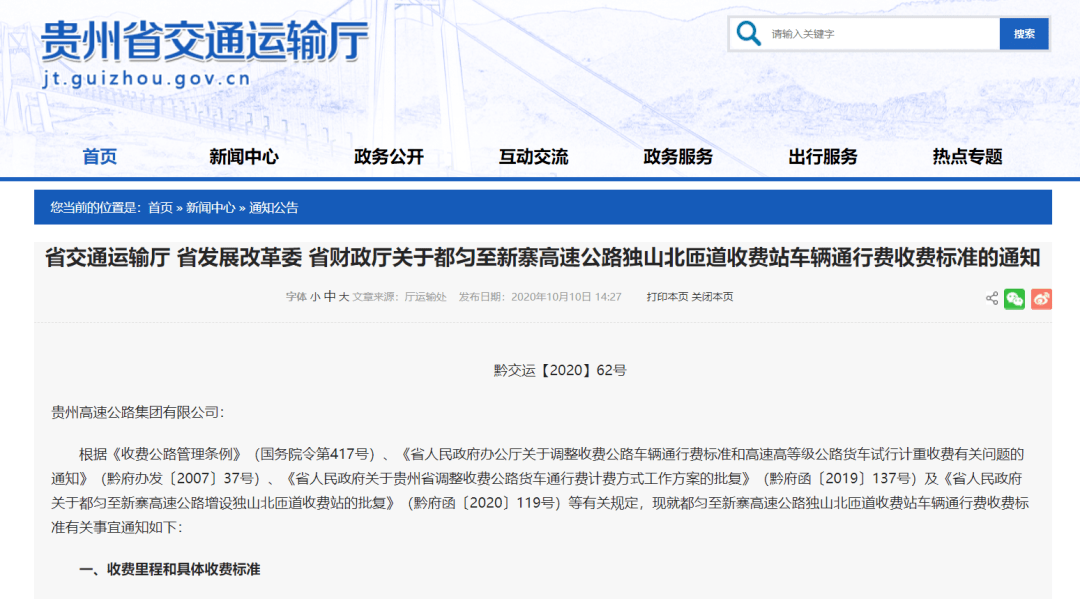Click the addressee line 贵州高速公路集团有限公司
This screenshot has height=599, width=1080.
pyautogui.click(x=137, y=412)
